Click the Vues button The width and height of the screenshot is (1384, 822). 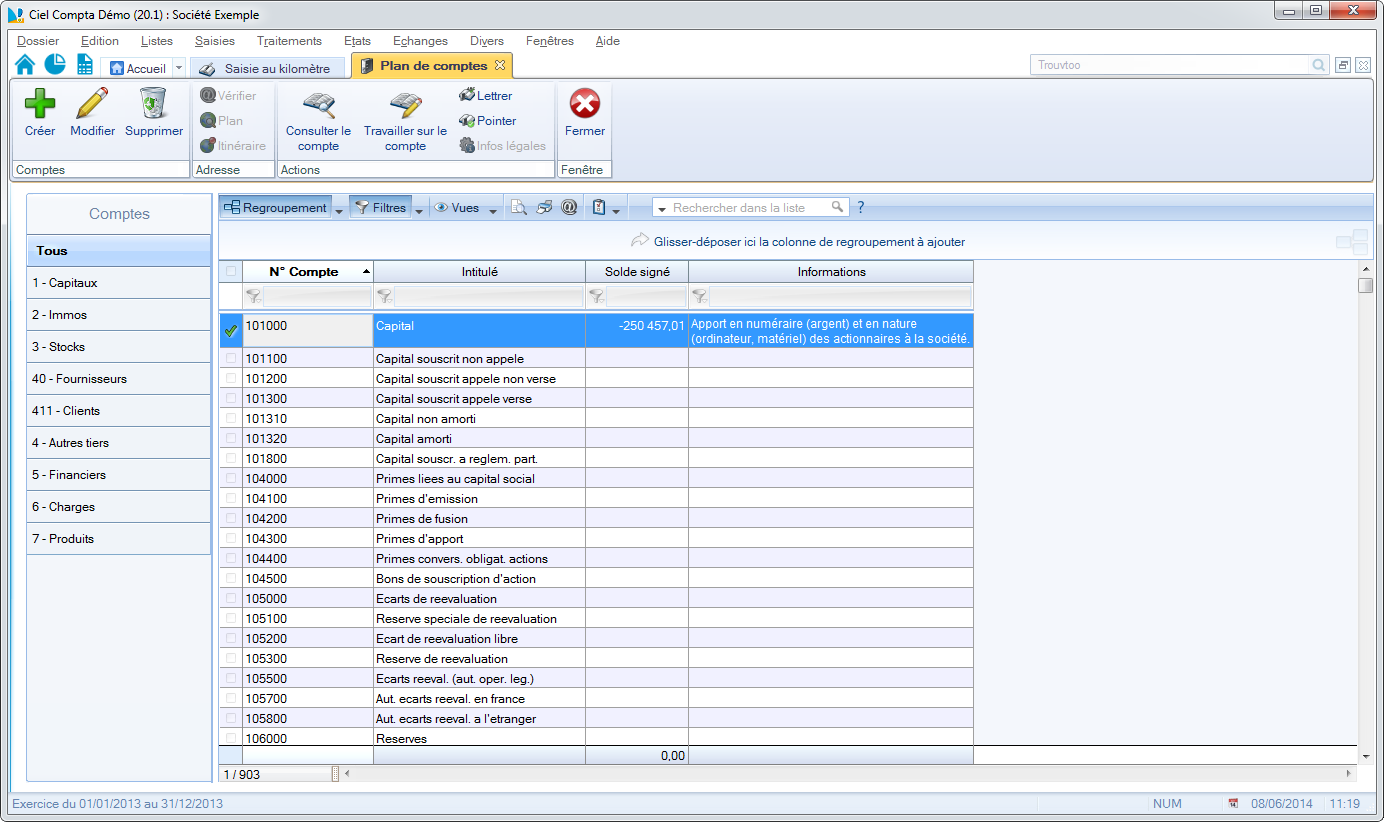click(457, 208)
